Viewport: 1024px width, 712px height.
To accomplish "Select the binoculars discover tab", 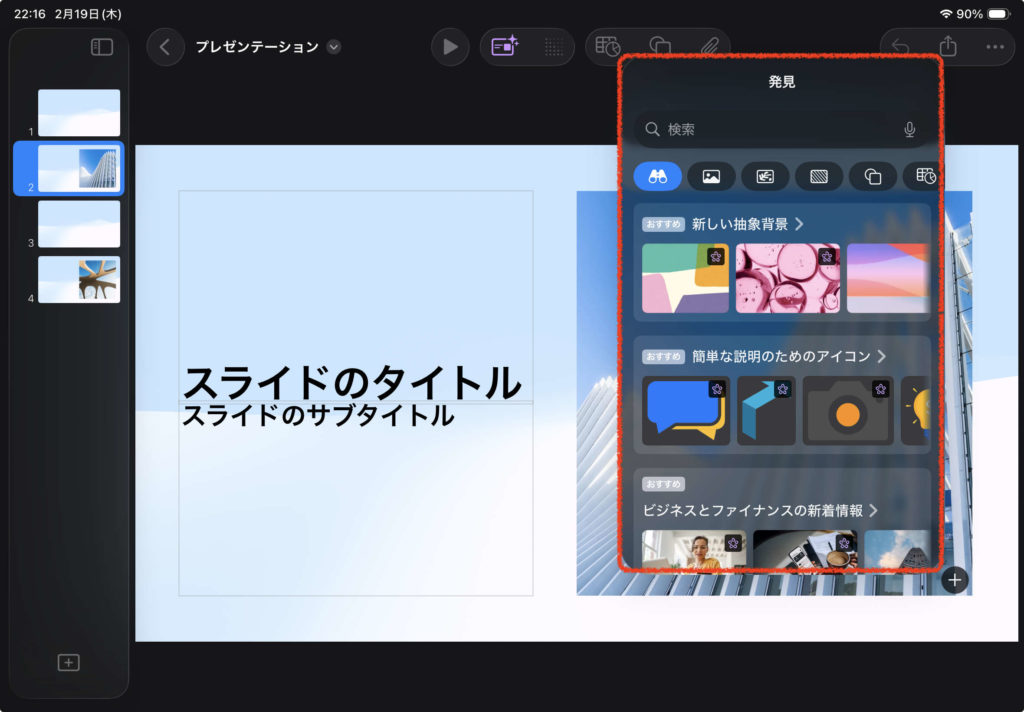I will pyautogui.click(x=658, y=177).
